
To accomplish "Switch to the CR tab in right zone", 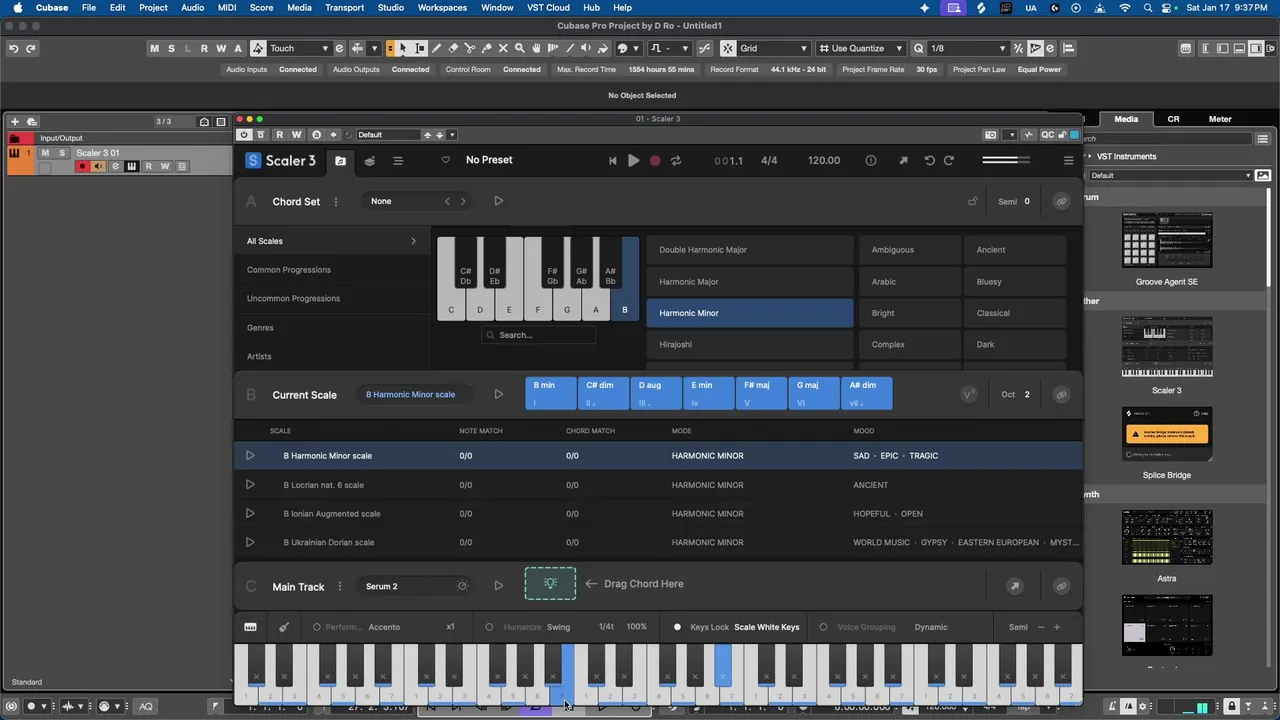I will (x=1173, y=119).
